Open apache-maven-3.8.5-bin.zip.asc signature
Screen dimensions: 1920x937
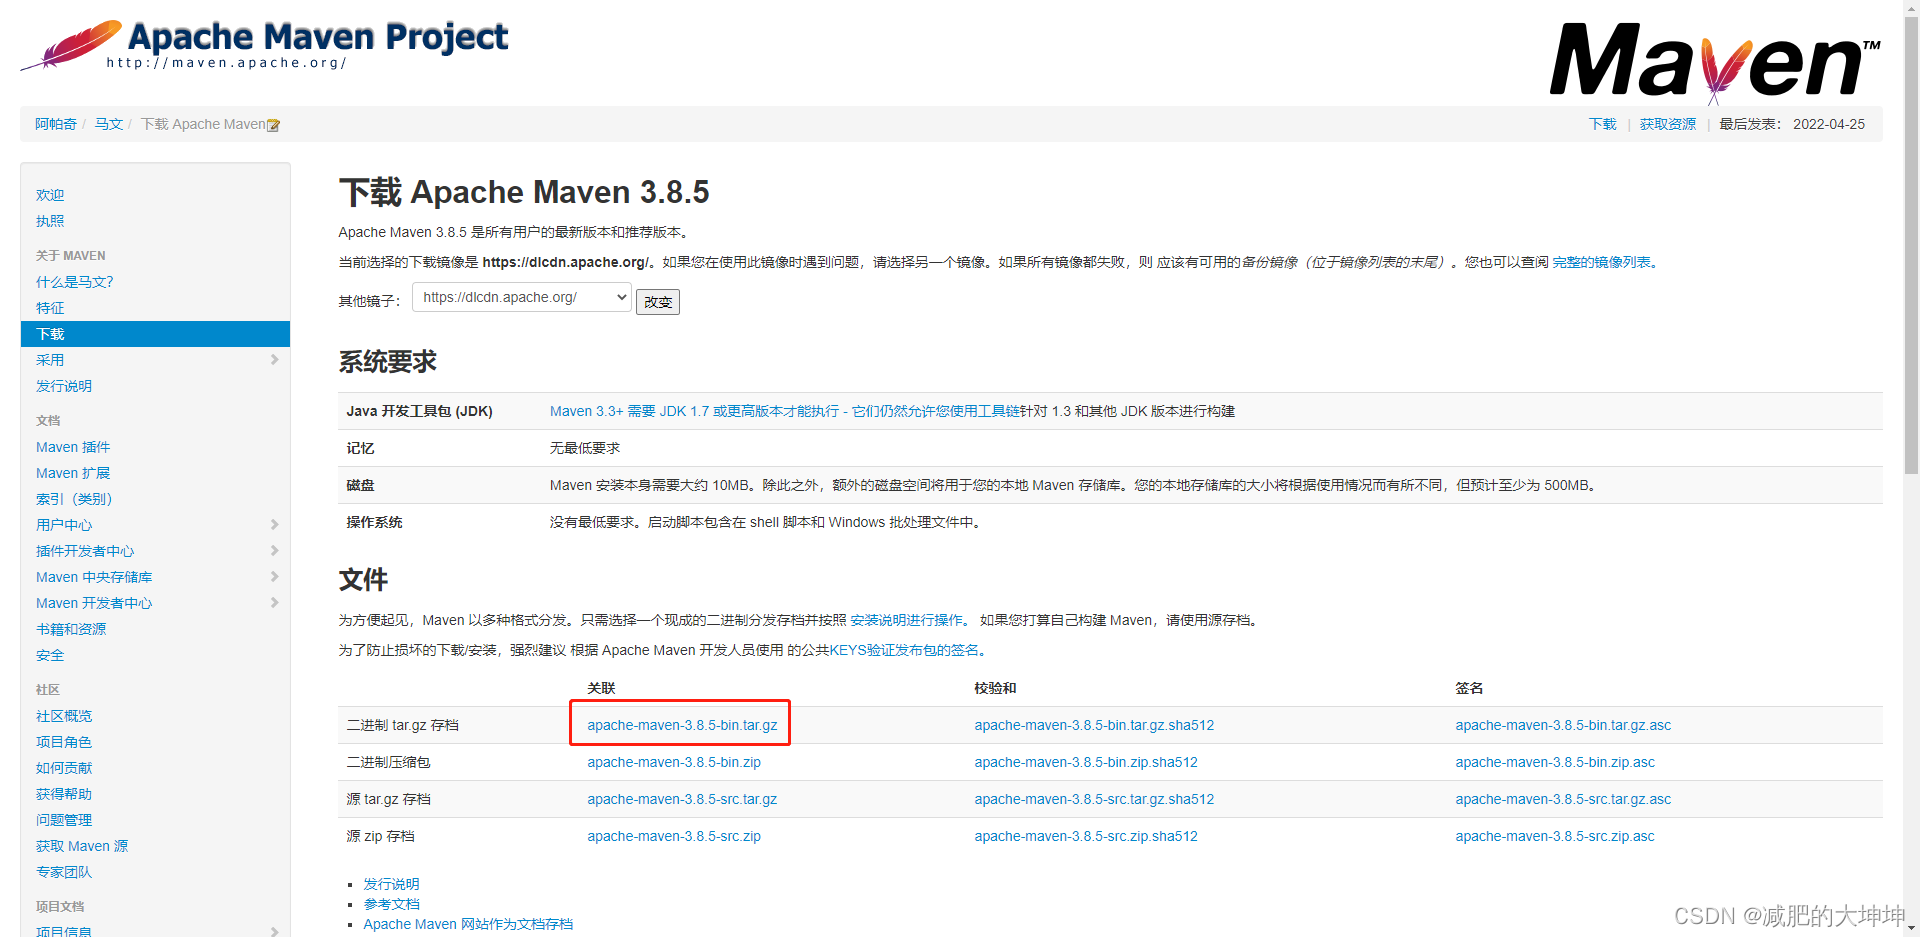tap(1555, 762)
